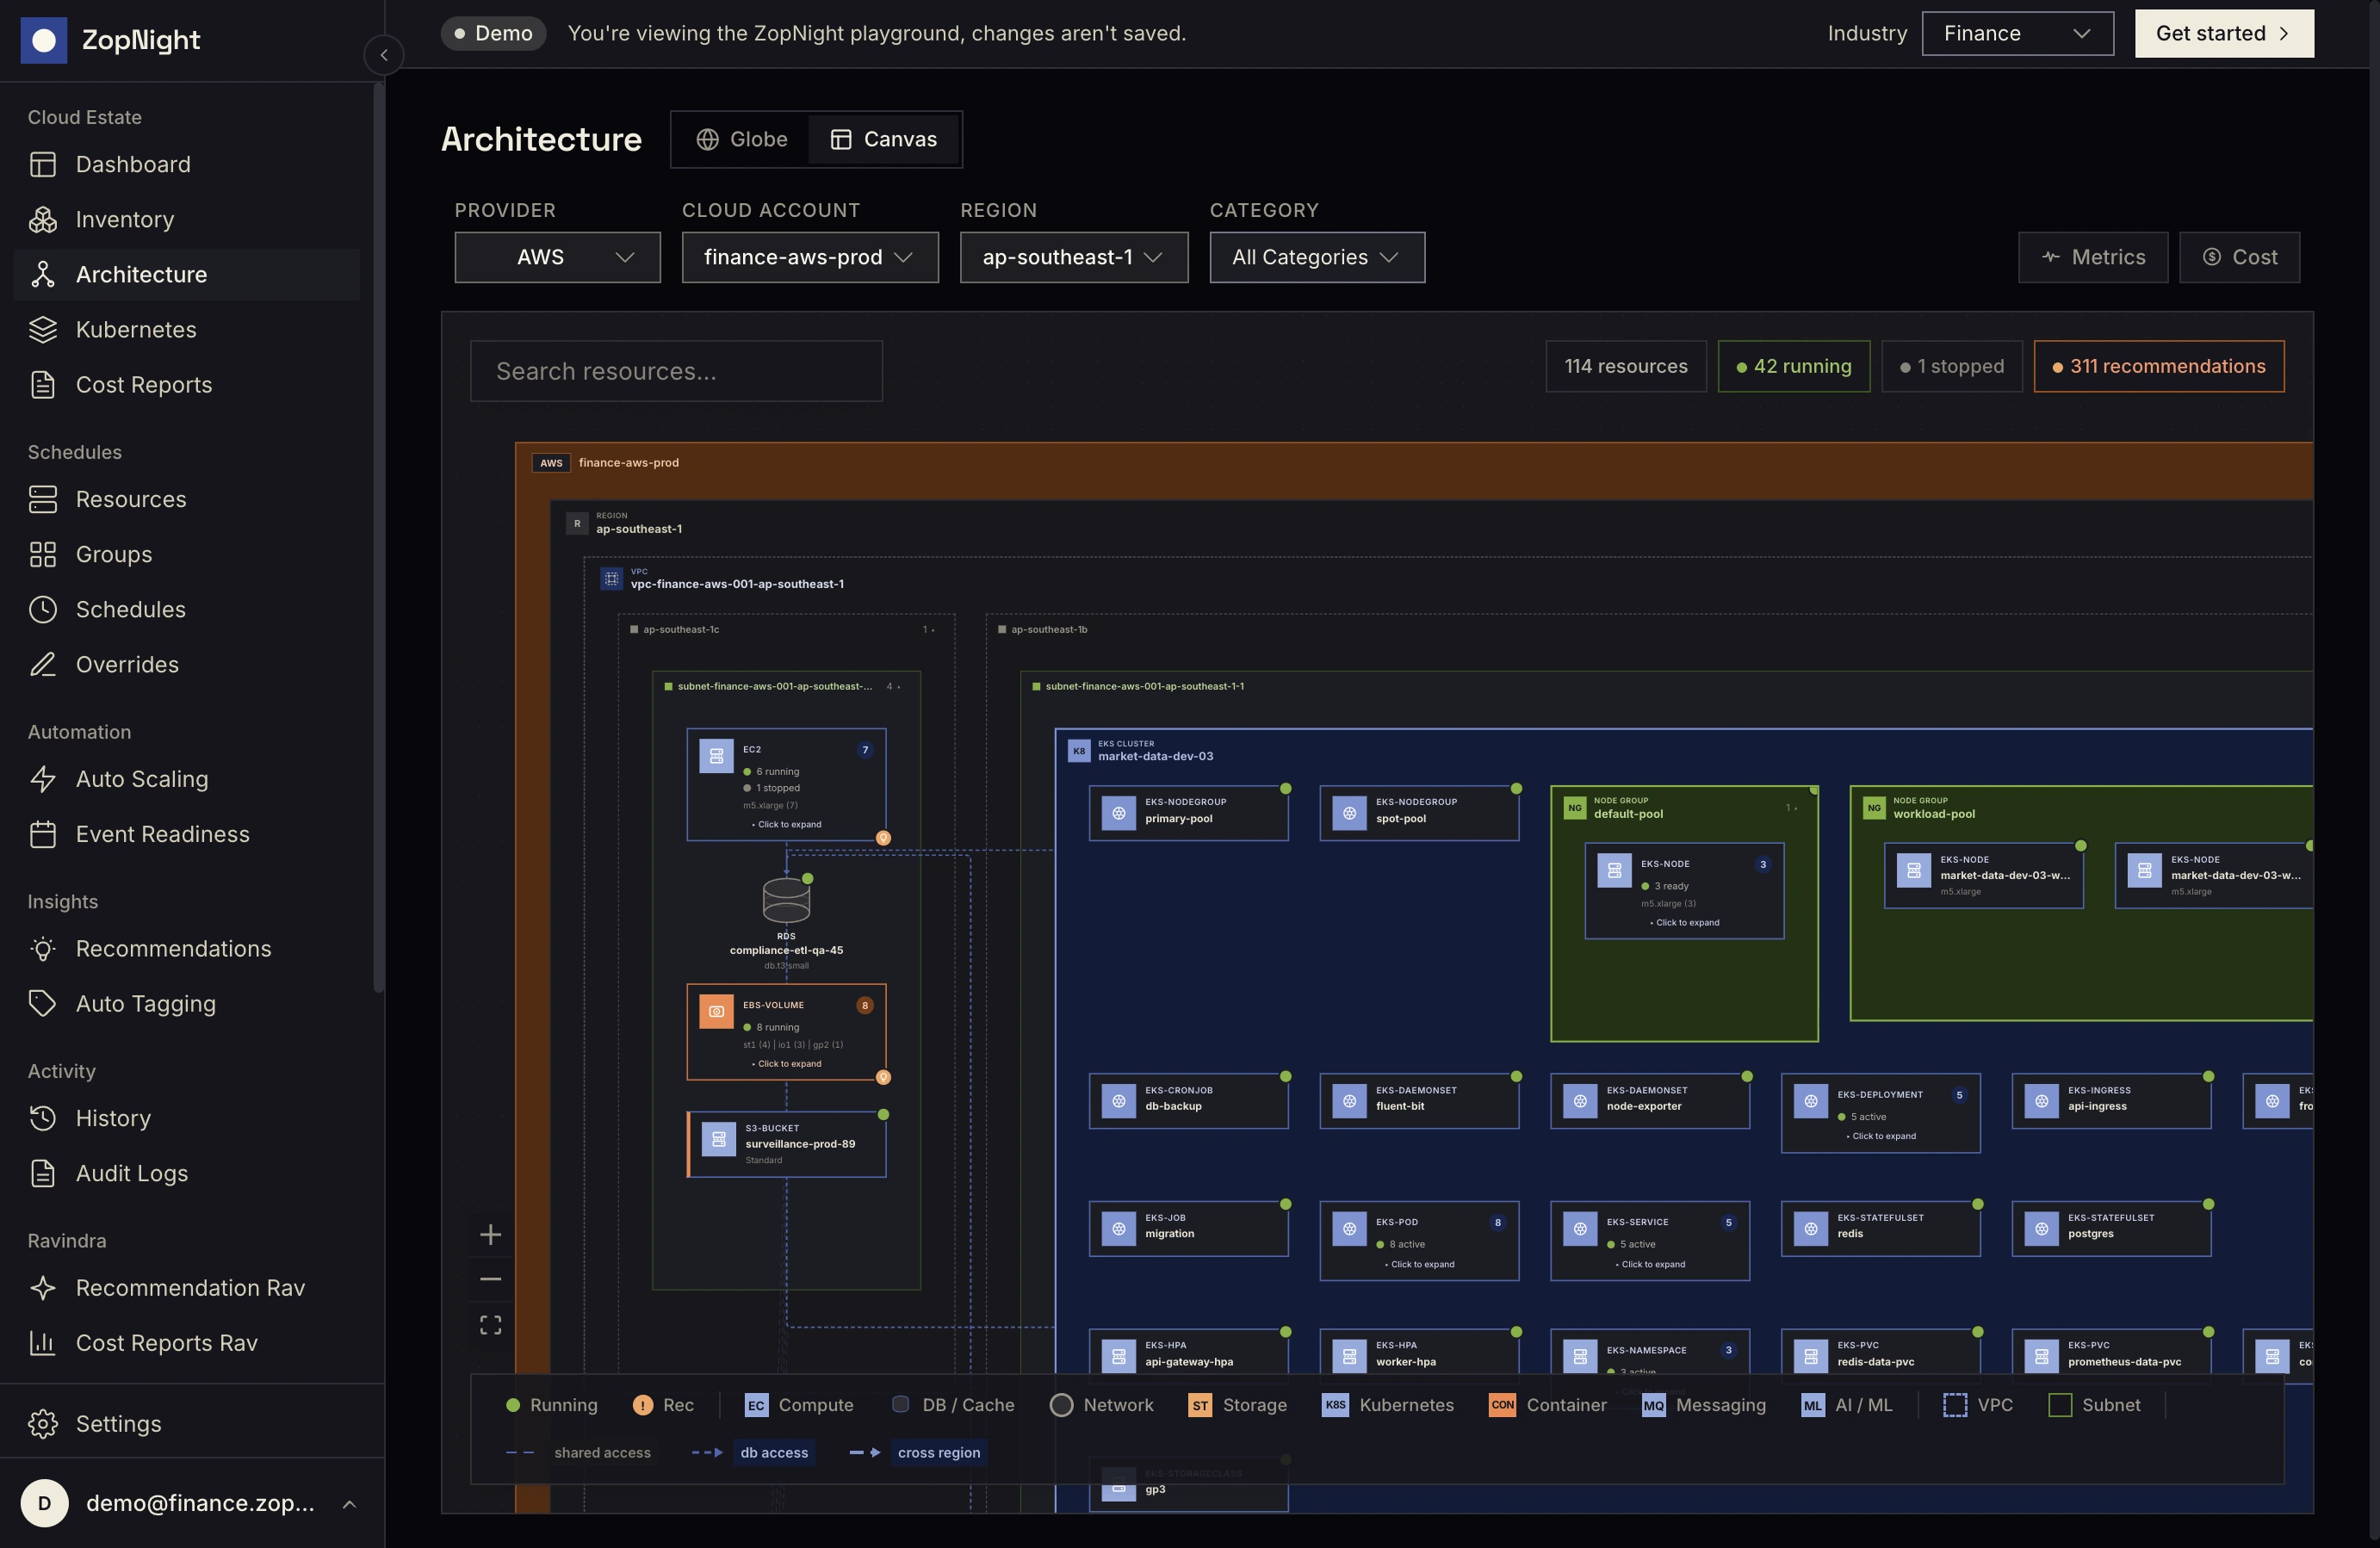This screenshot has width=2380, height=1548.
Task: Click the Kubernetes layers icon in sidebar
Action: pyautogui.click(x=43, y=329)
